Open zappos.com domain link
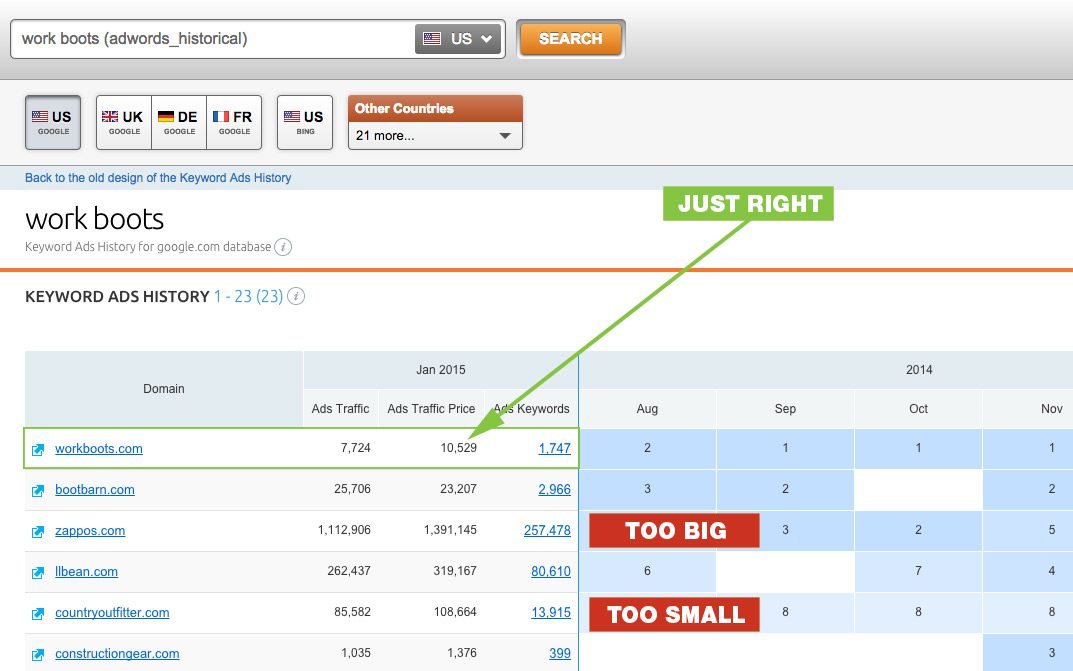 [x=90, y=531]
